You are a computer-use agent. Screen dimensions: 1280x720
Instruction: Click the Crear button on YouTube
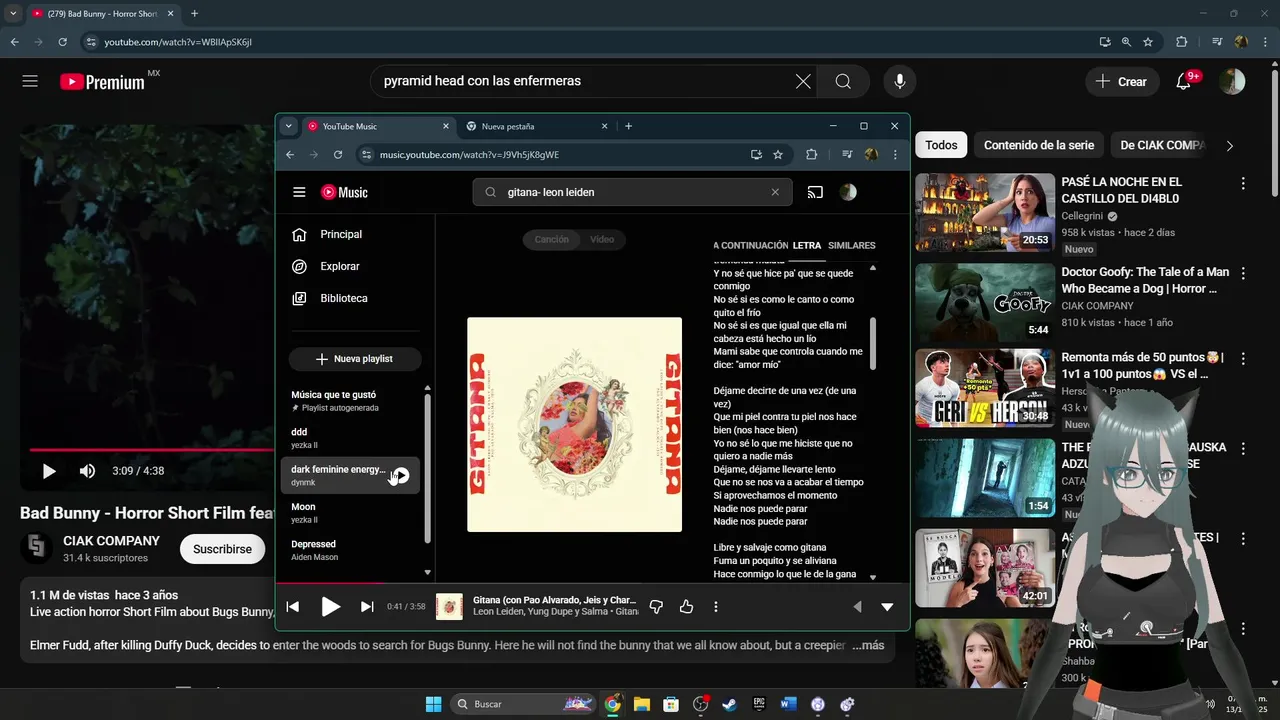click(1122, 81)
